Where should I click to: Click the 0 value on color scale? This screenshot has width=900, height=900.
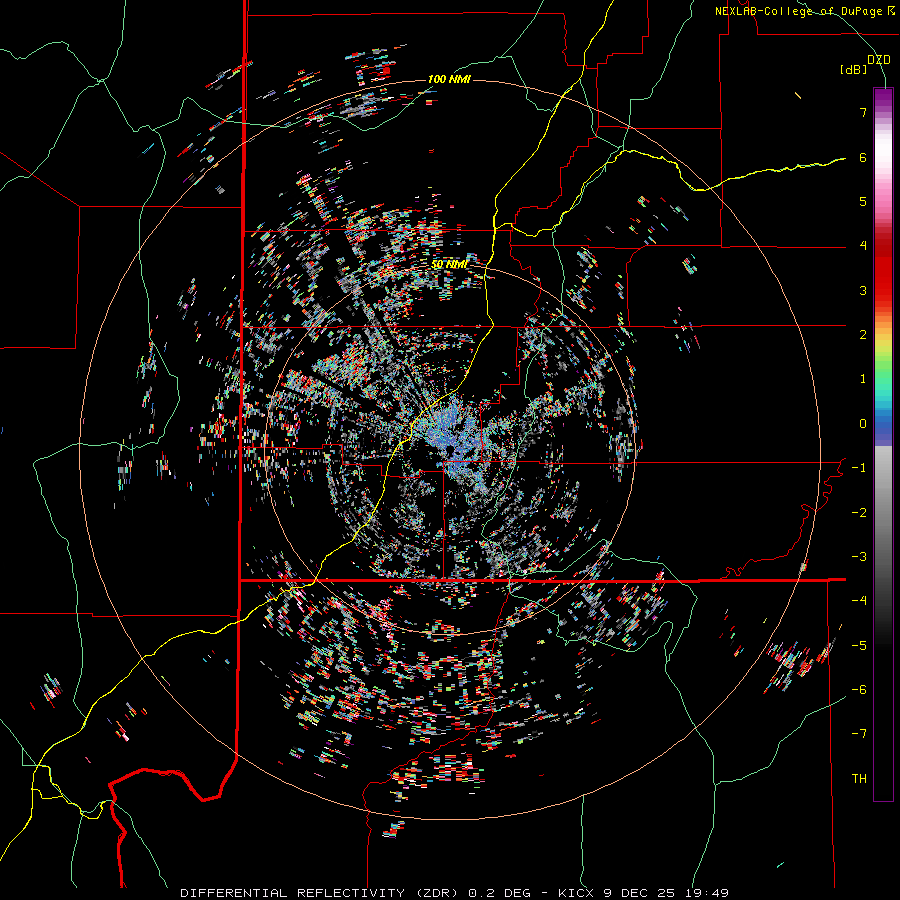click(863, 424)
